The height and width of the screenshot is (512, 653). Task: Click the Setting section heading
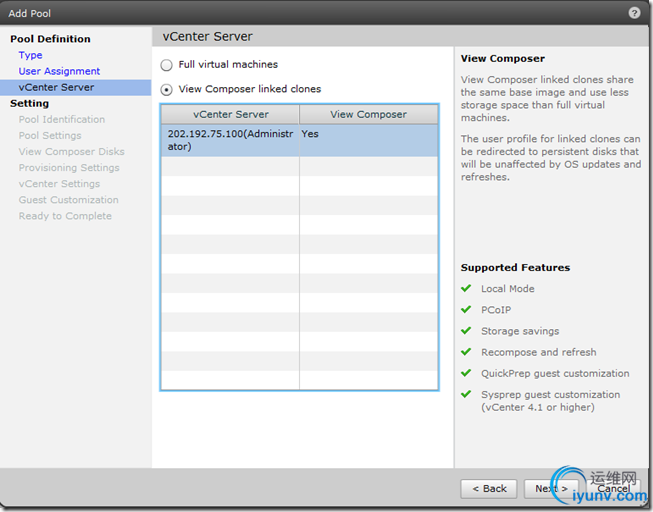(30, 103)
